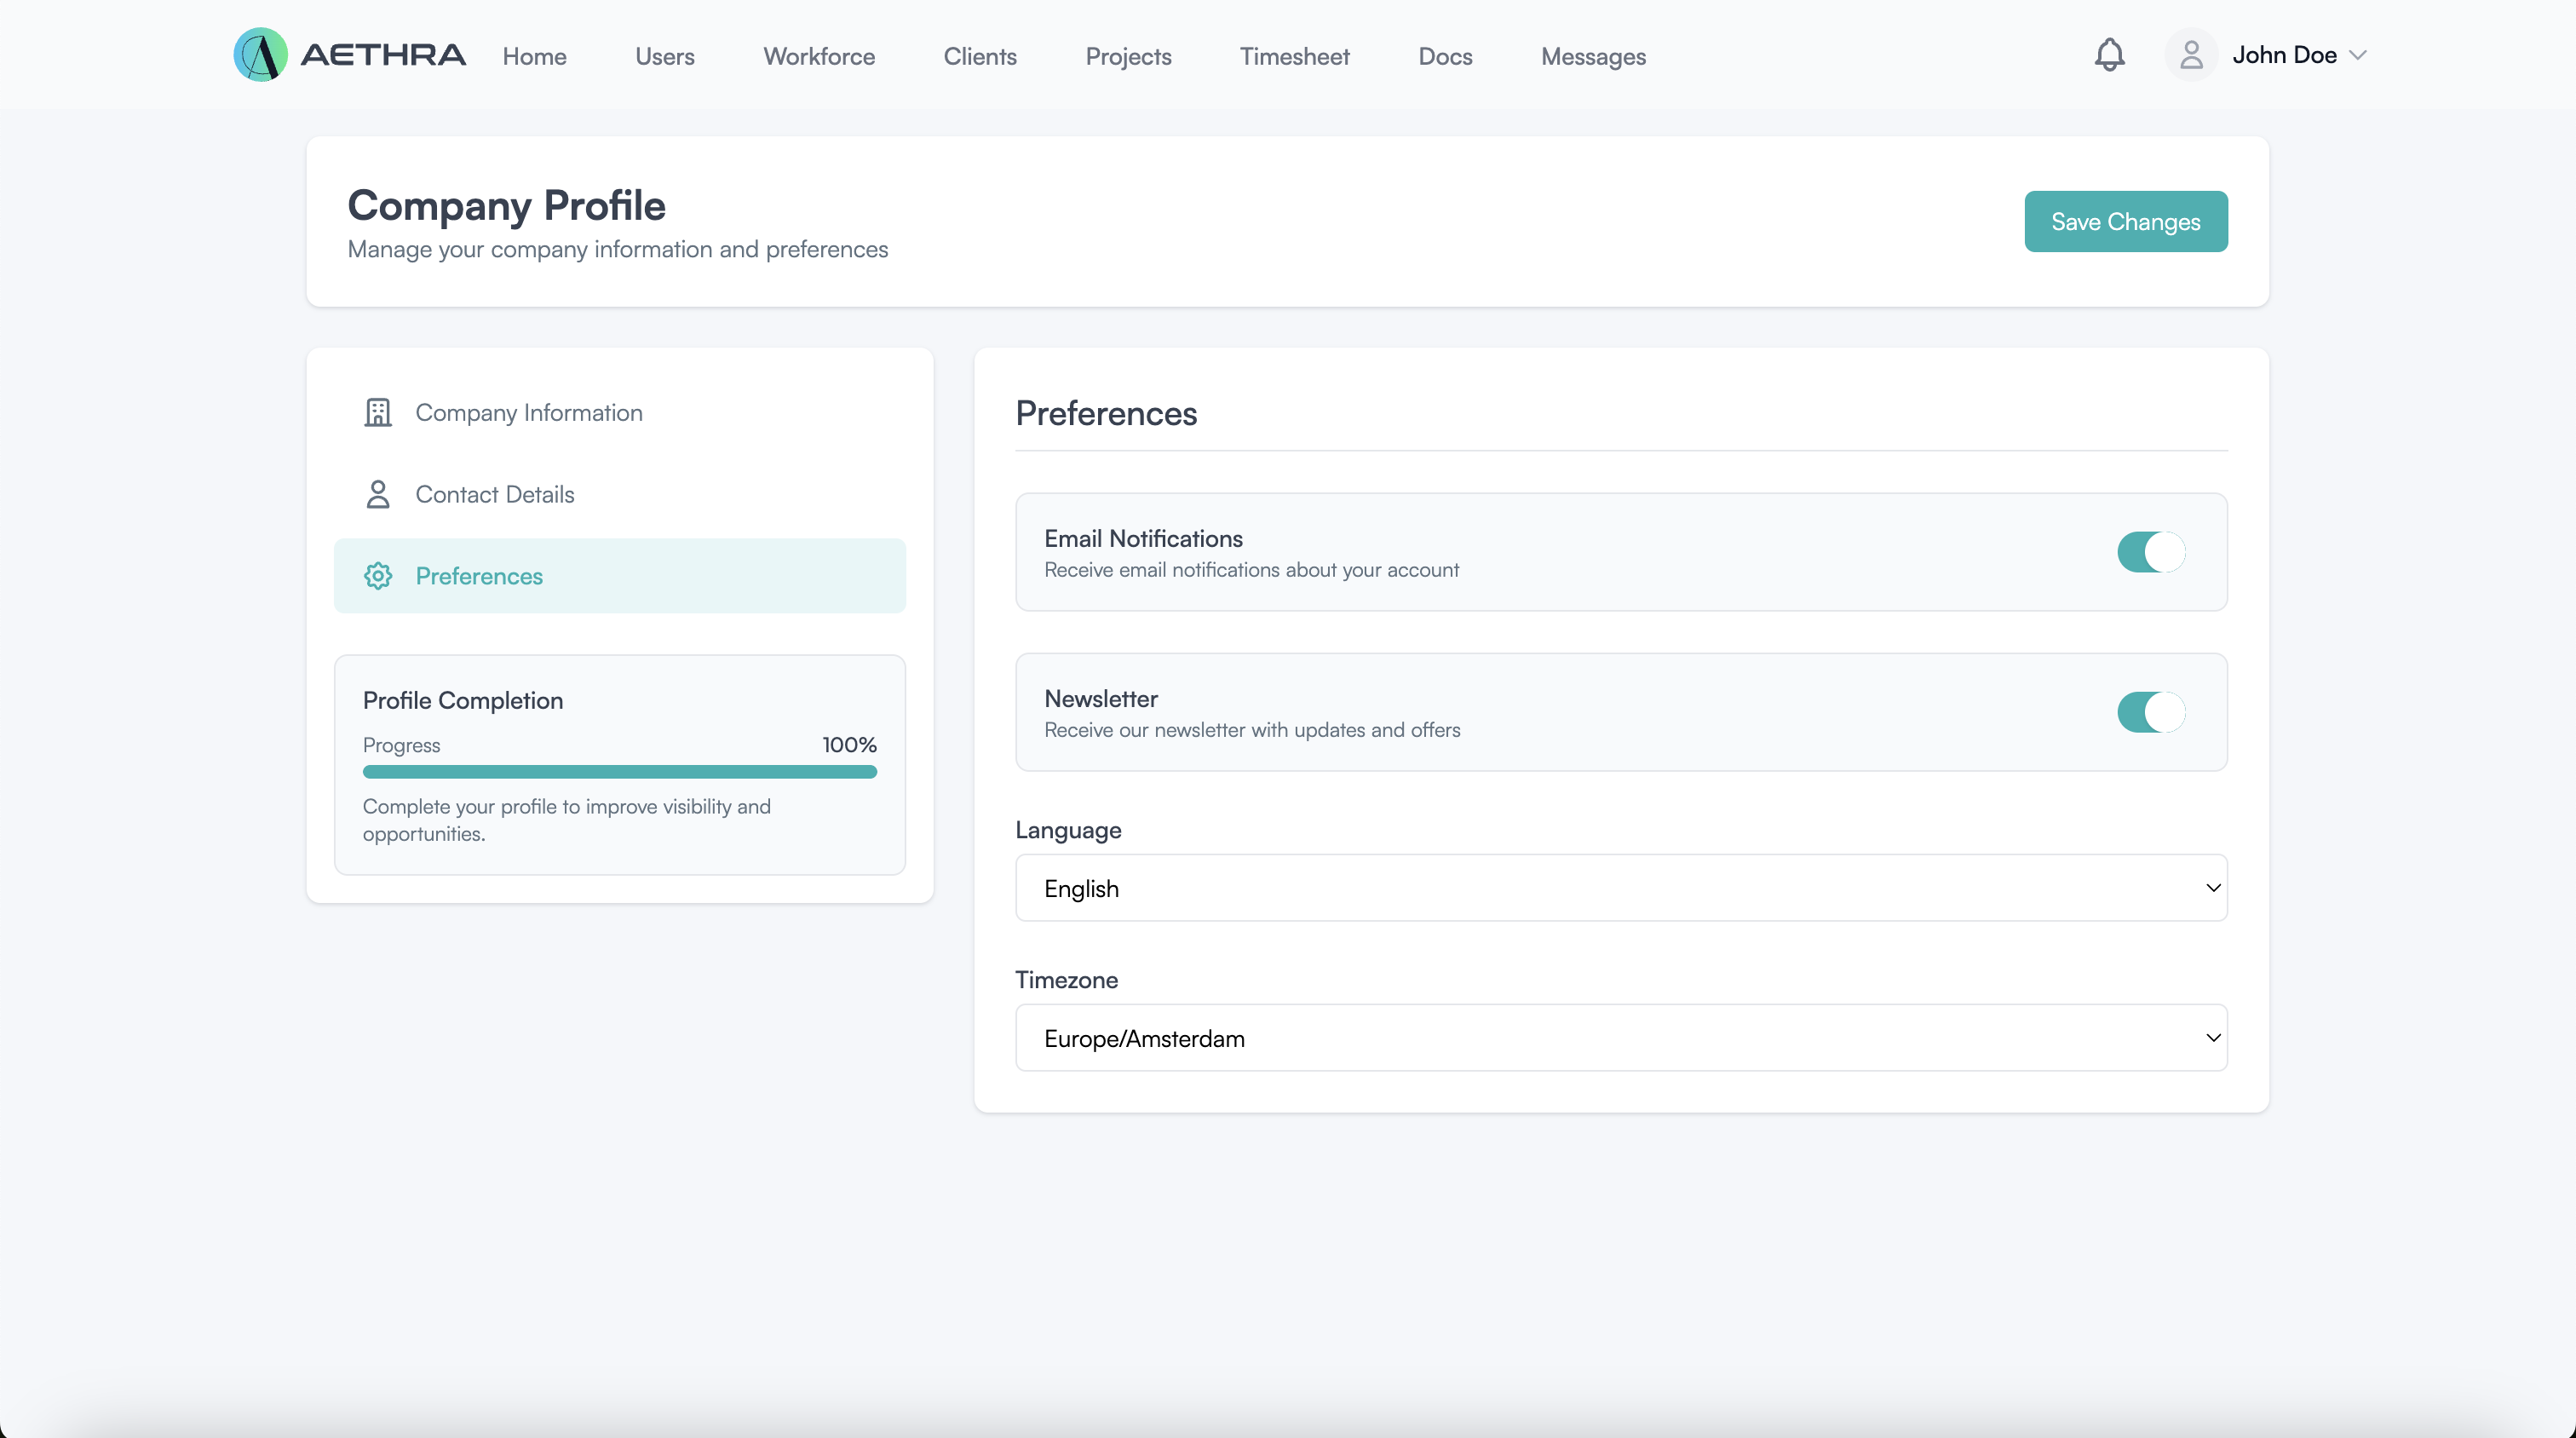The image size is (2576, 1438).
Task: Open the Messages link in the navbar
Action: (1593, 56)
